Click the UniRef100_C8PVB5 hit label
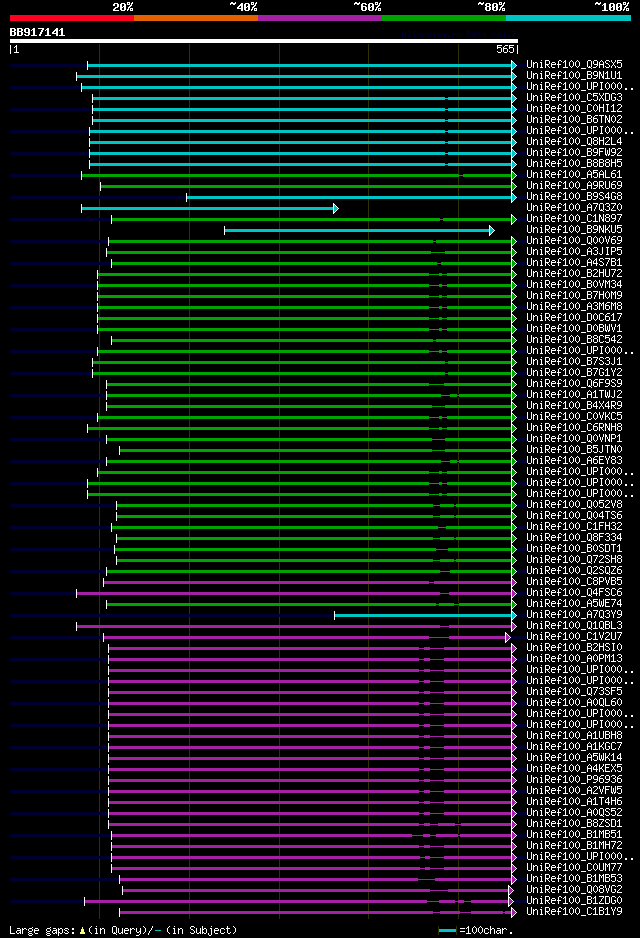This screenshot has height=938, width=640. click(x=574, y=581)
